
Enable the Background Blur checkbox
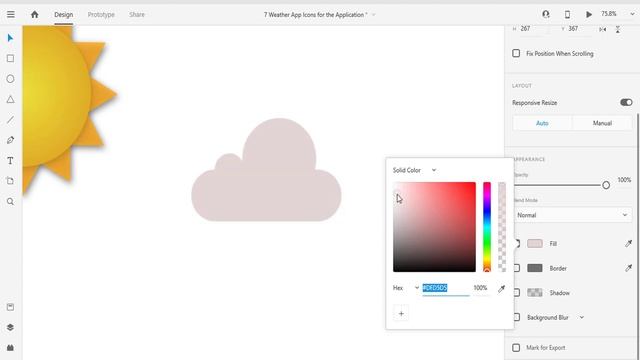517,317
